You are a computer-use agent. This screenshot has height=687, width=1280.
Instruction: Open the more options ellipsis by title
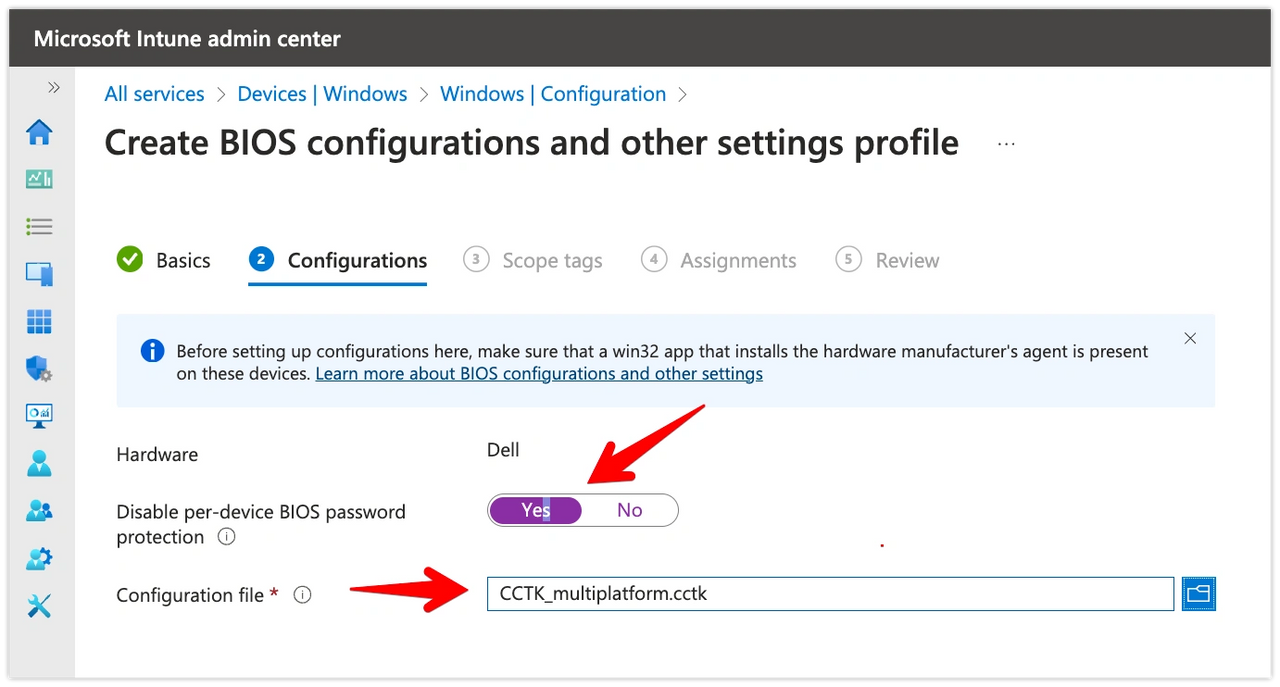(1006, 144)
